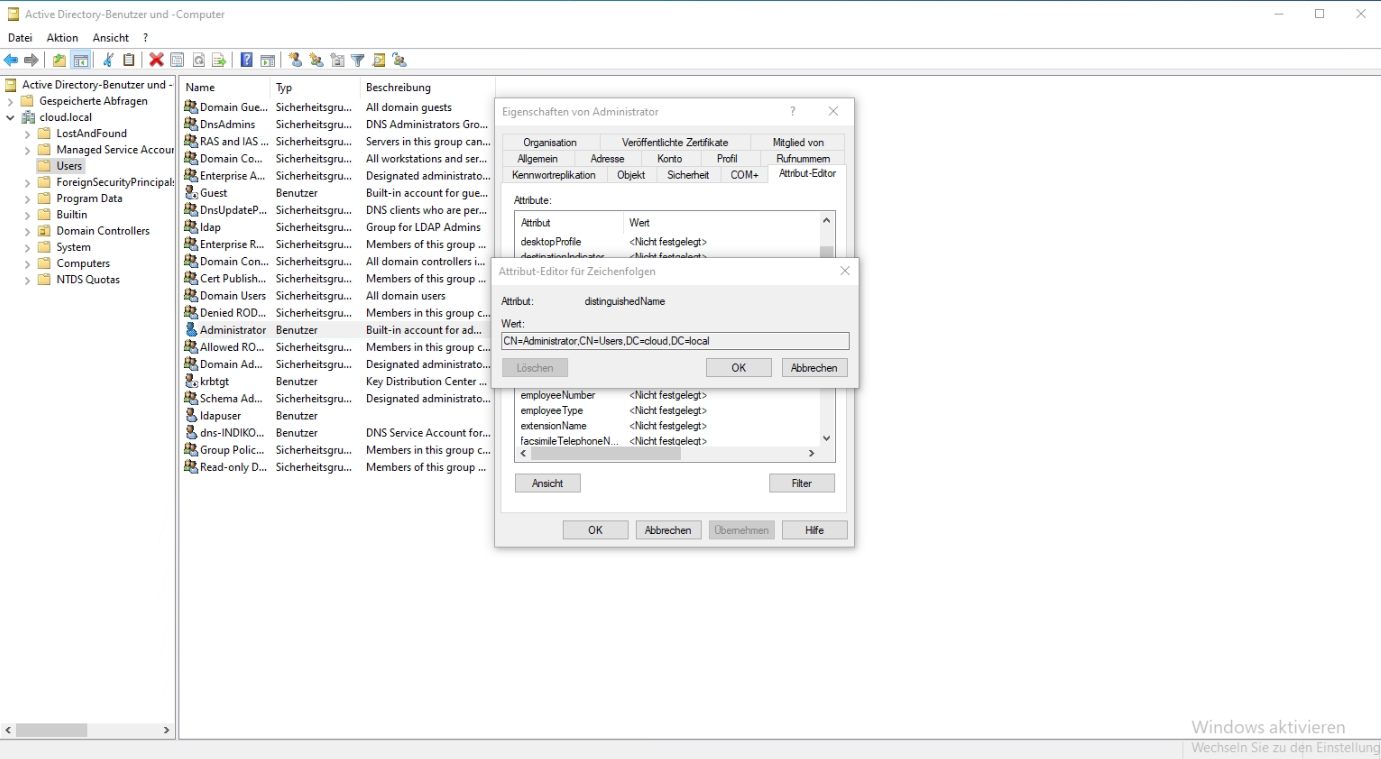Select the Domain Users list row

coord(338,296)
